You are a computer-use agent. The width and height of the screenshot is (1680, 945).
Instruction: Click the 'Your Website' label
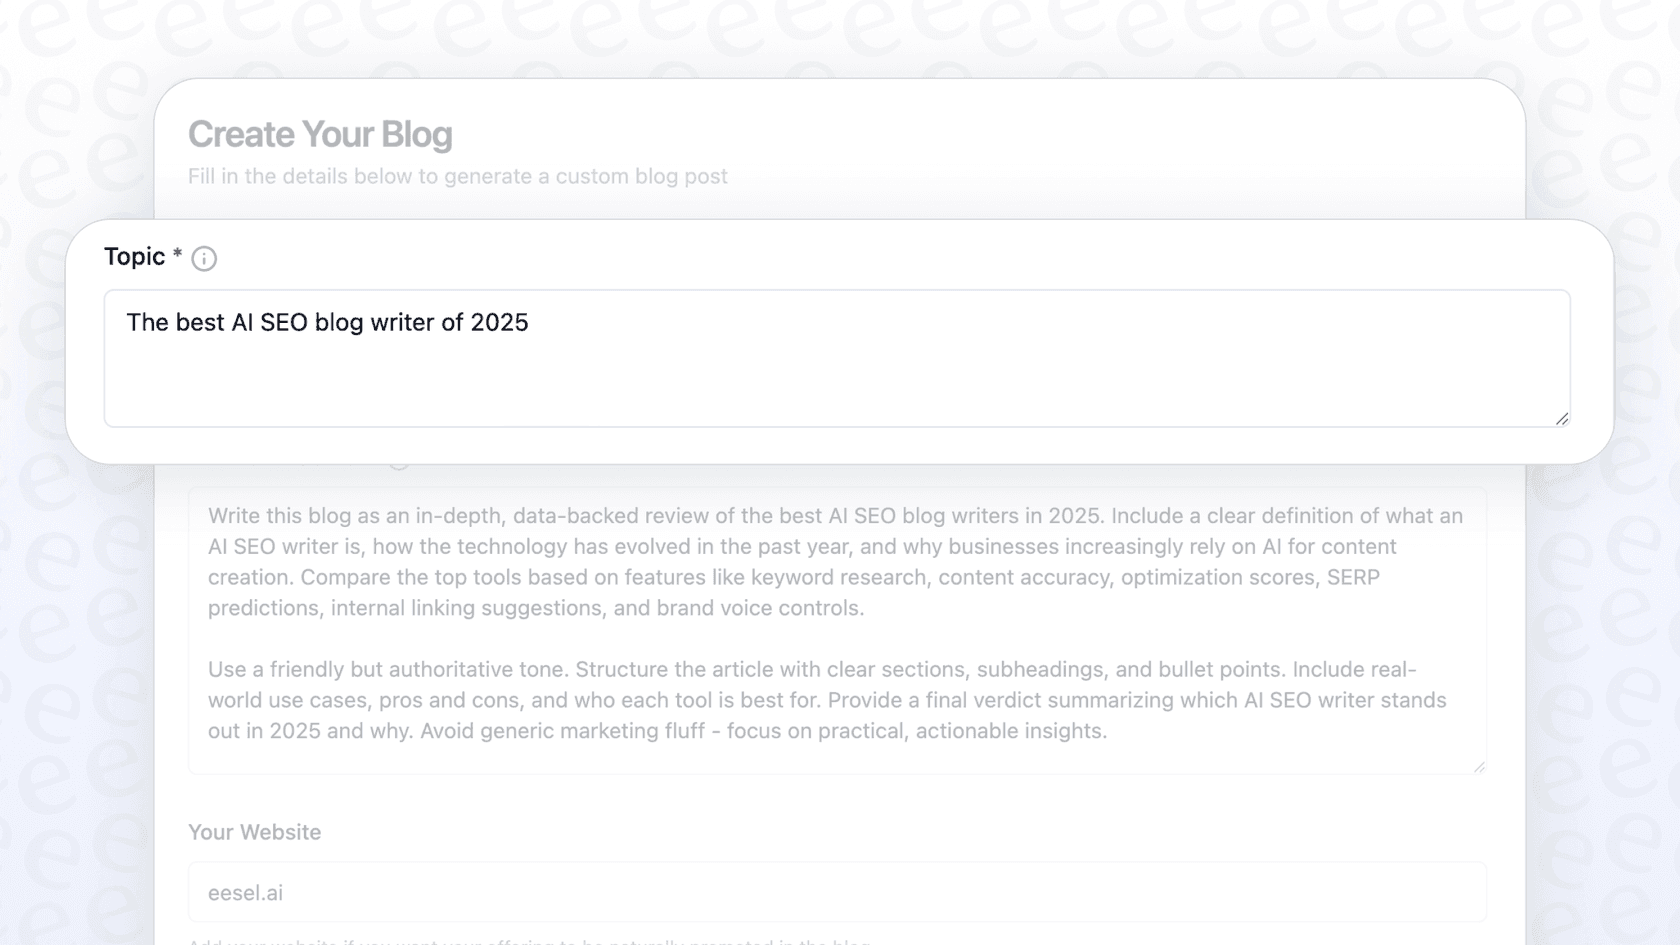click(x=254, y=832)
